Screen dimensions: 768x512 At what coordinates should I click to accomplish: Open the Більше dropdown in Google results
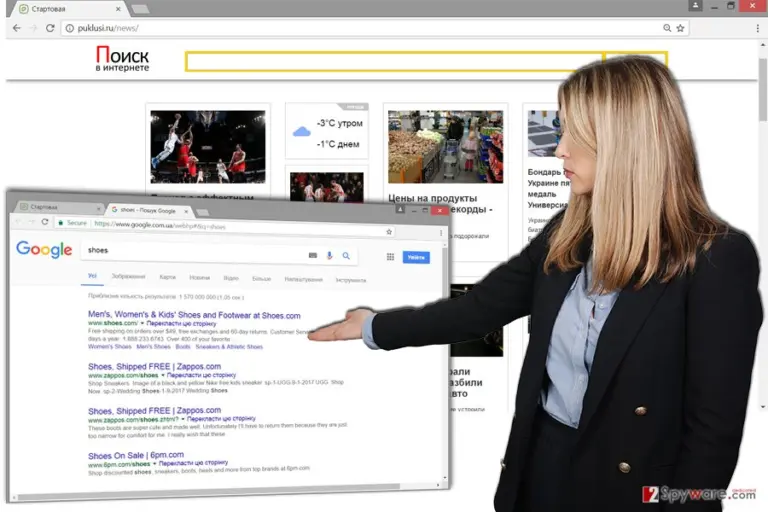tap(261, 279)
